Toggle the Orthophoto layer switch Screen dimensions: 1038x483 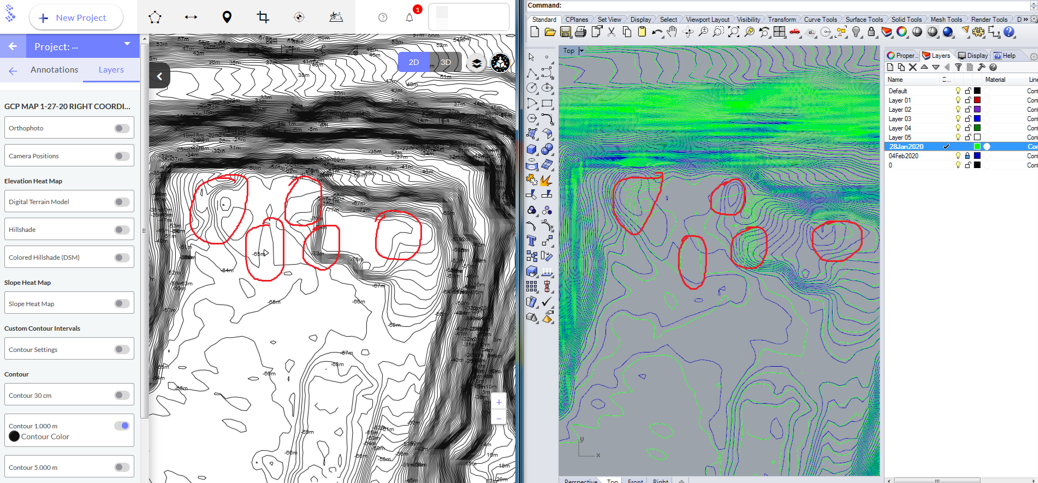tap(122, 128)
